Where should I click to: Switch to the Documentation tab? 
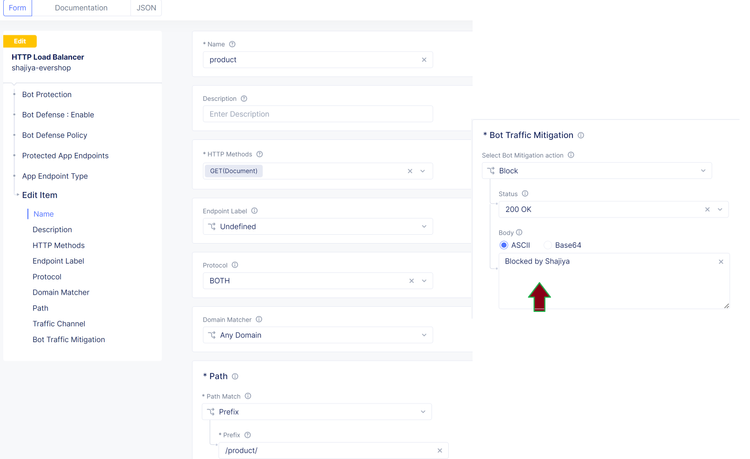click(81, 8)
